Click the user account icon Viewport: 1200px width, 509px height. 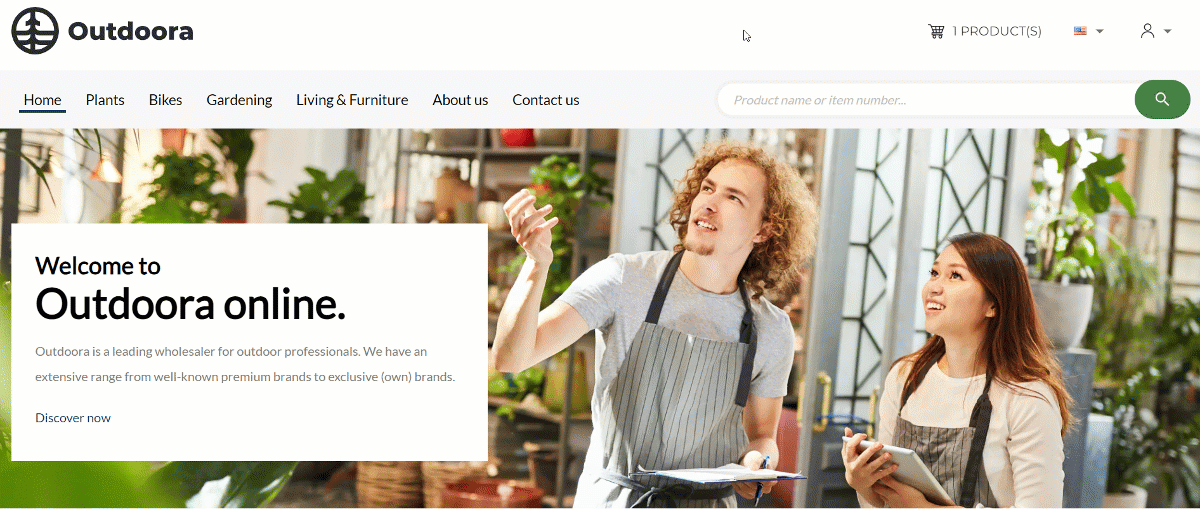click(x=1148, y=31)
